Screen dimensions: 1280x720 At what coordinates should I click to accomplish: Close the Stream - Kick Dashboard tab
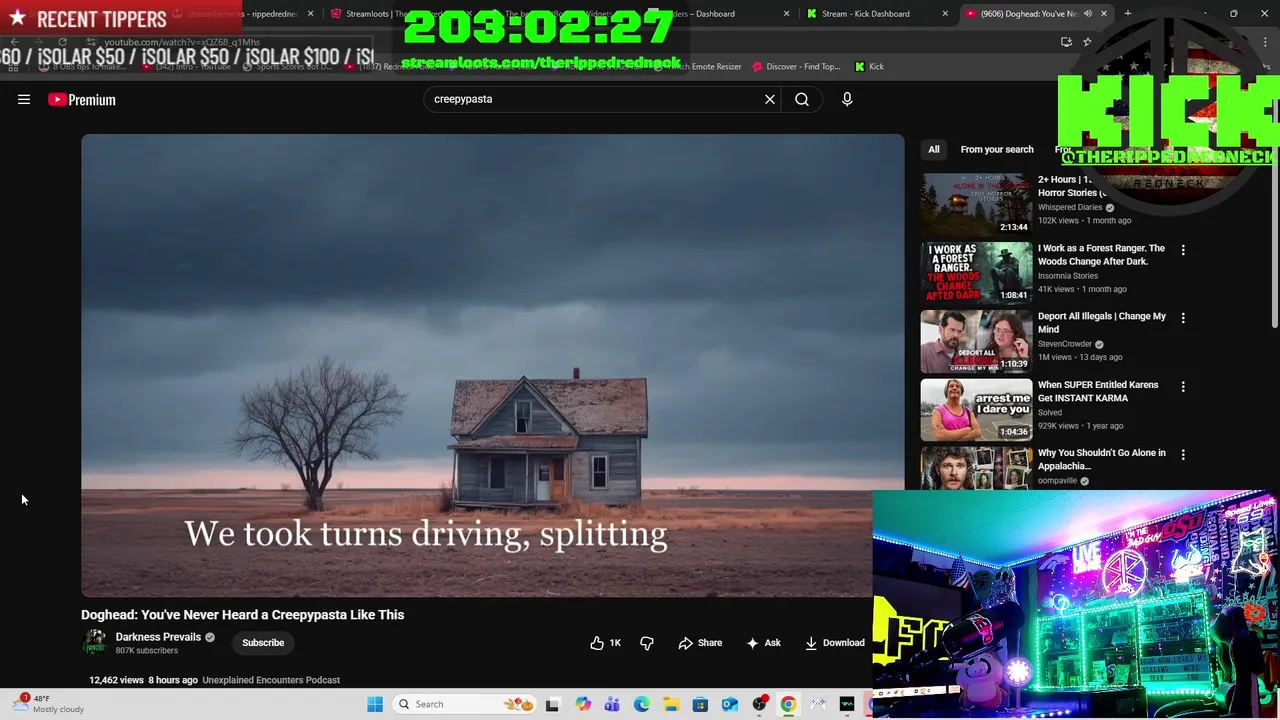pyautogui.click(x=945, y=14)
